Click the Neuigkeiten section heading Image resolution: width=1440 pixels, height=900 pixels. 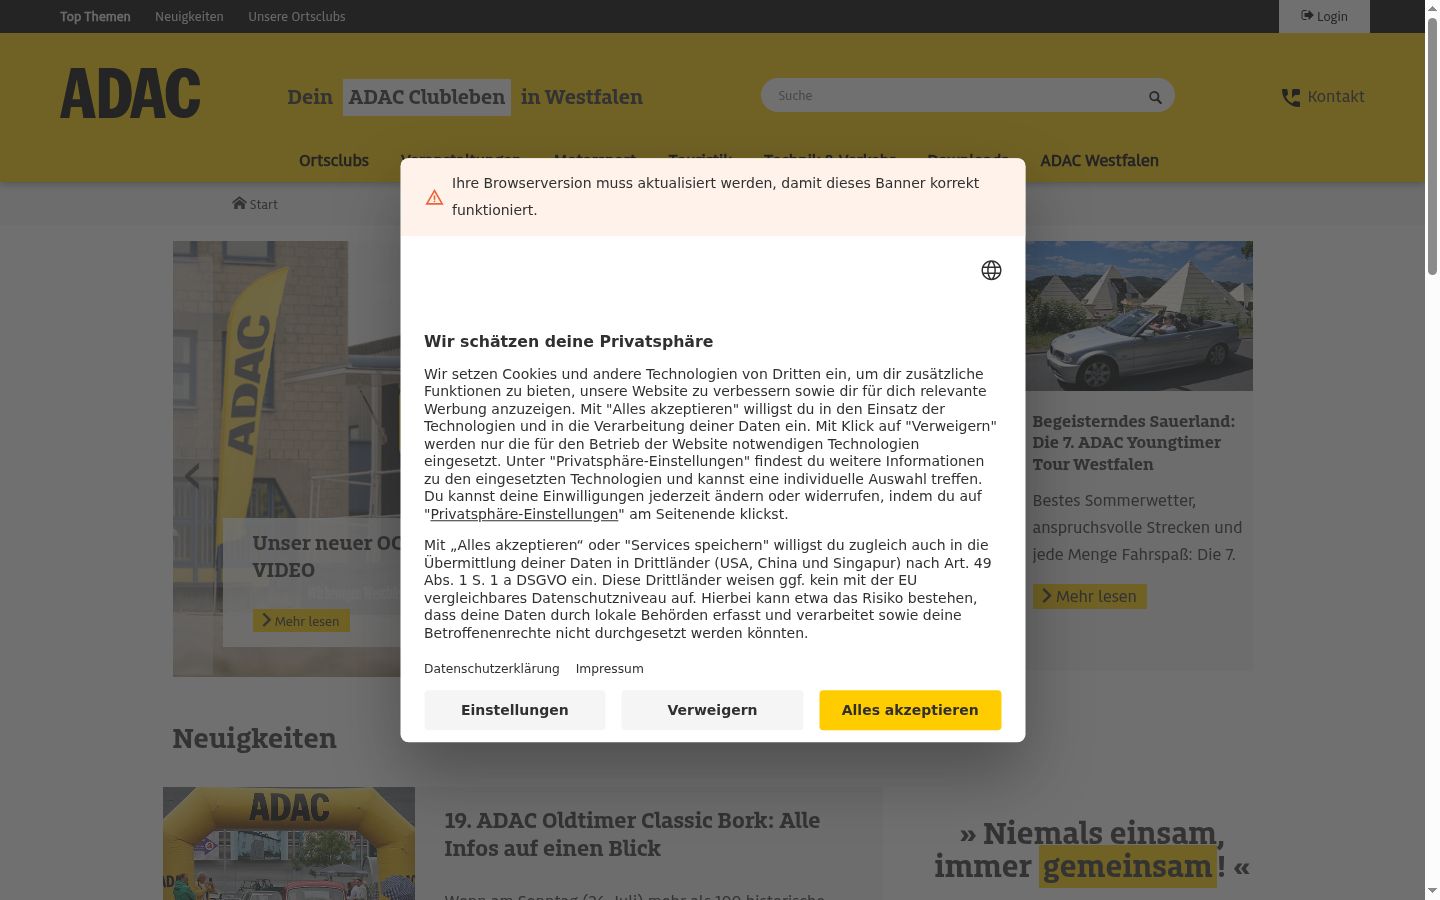pyautogui.click(x=254, y=738)
